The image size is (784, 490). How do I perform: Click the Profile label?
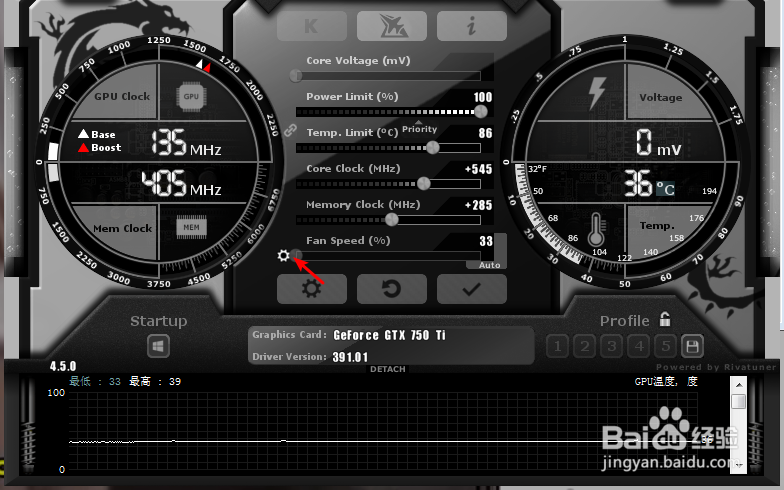click(x=624, y=321)
